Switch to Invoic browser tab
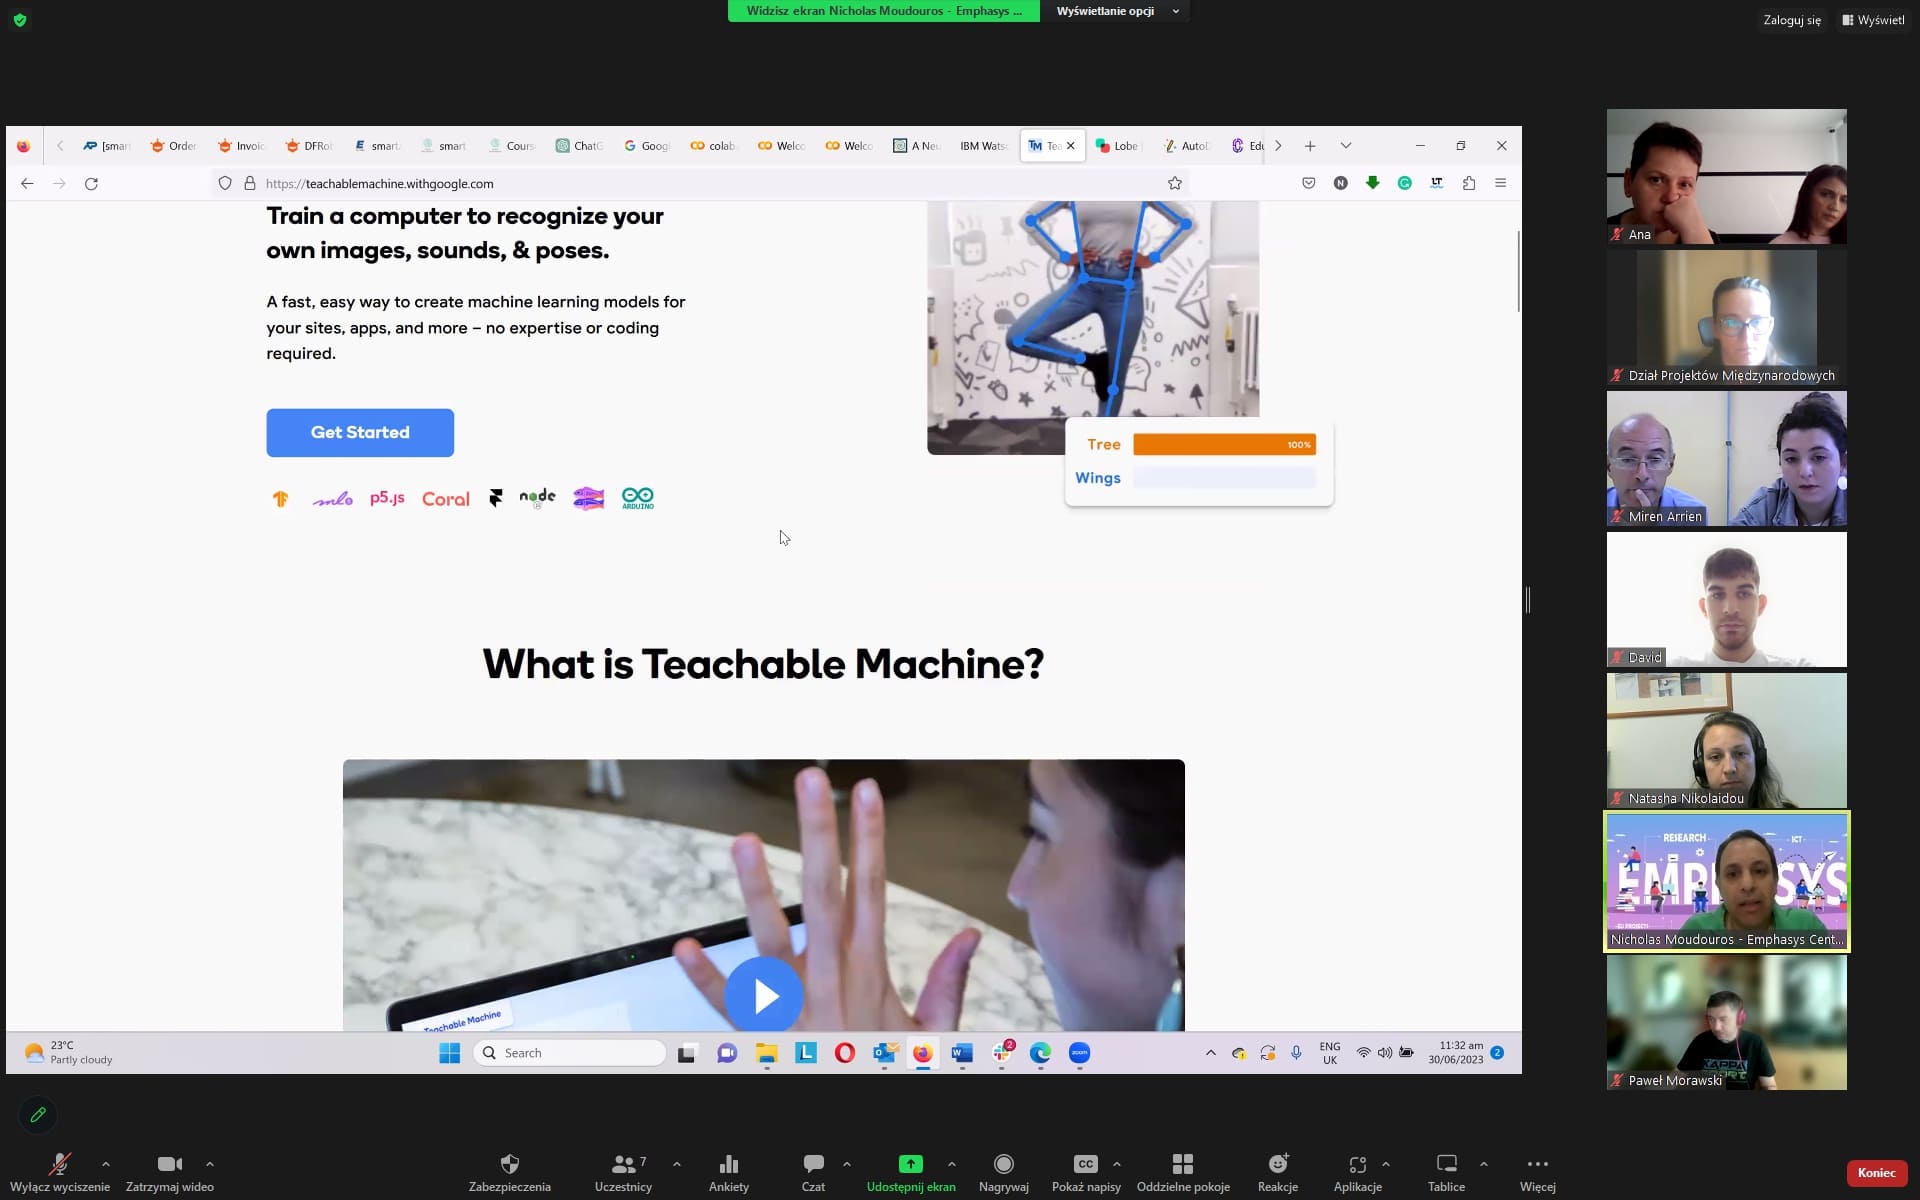Screen dimensions: 1920x1200 pos(241,146)
